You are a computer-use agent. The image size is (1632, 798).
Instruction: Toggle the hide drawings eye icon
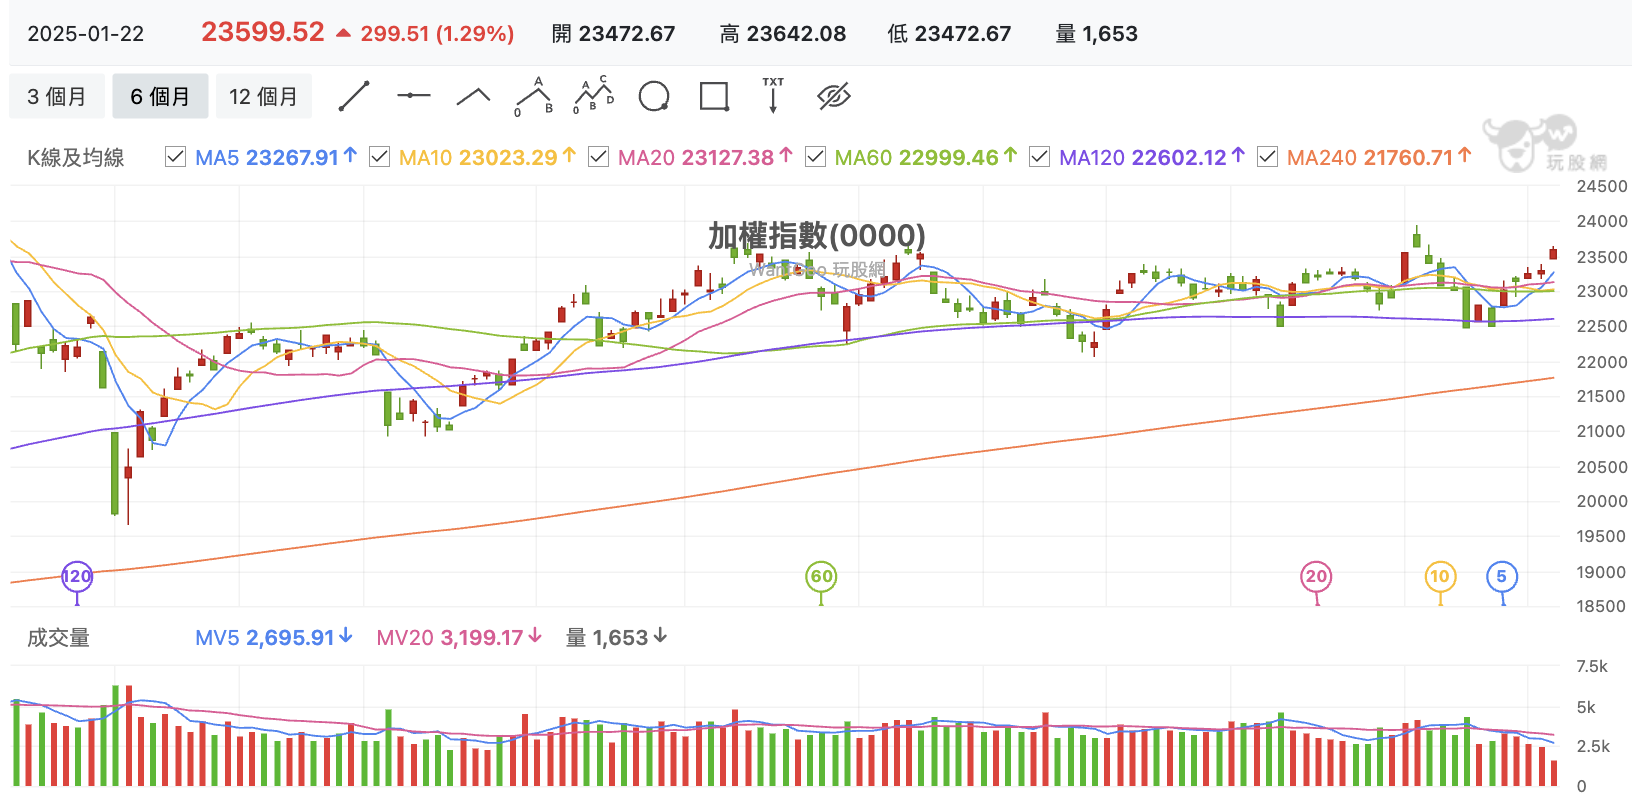pos(834,96)
